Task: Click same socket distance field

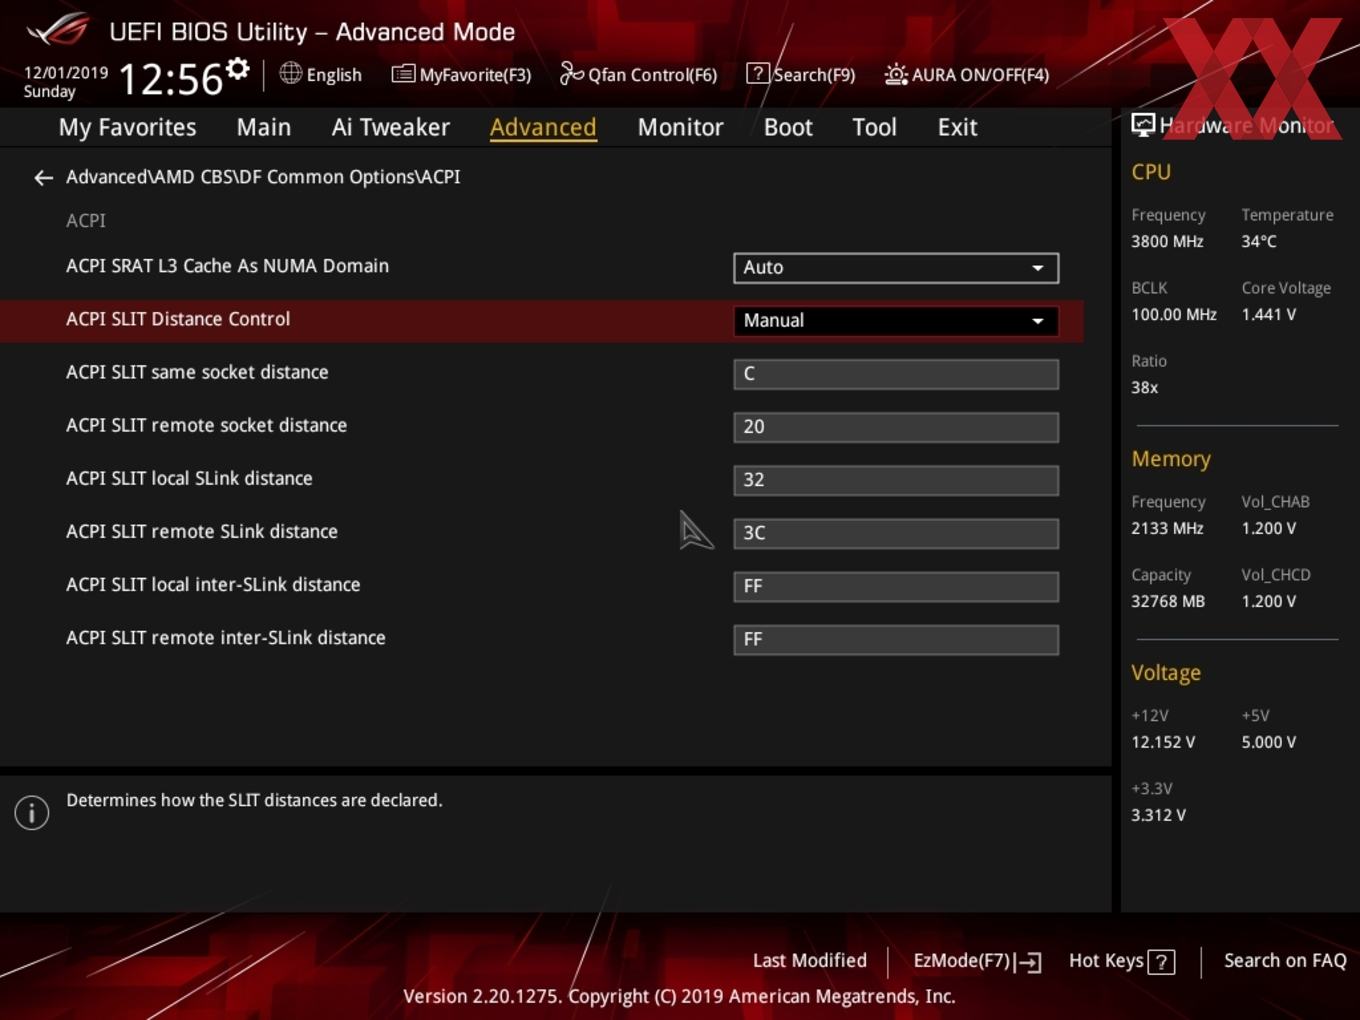Action: pyautogui.click(x=896, y=374)
